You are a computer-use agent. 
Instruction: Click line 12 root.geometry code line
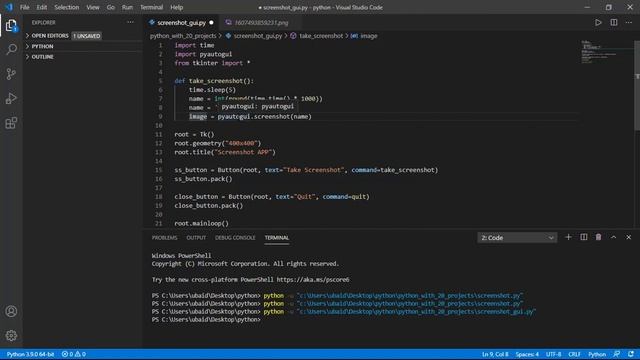[x=218, y=143]
